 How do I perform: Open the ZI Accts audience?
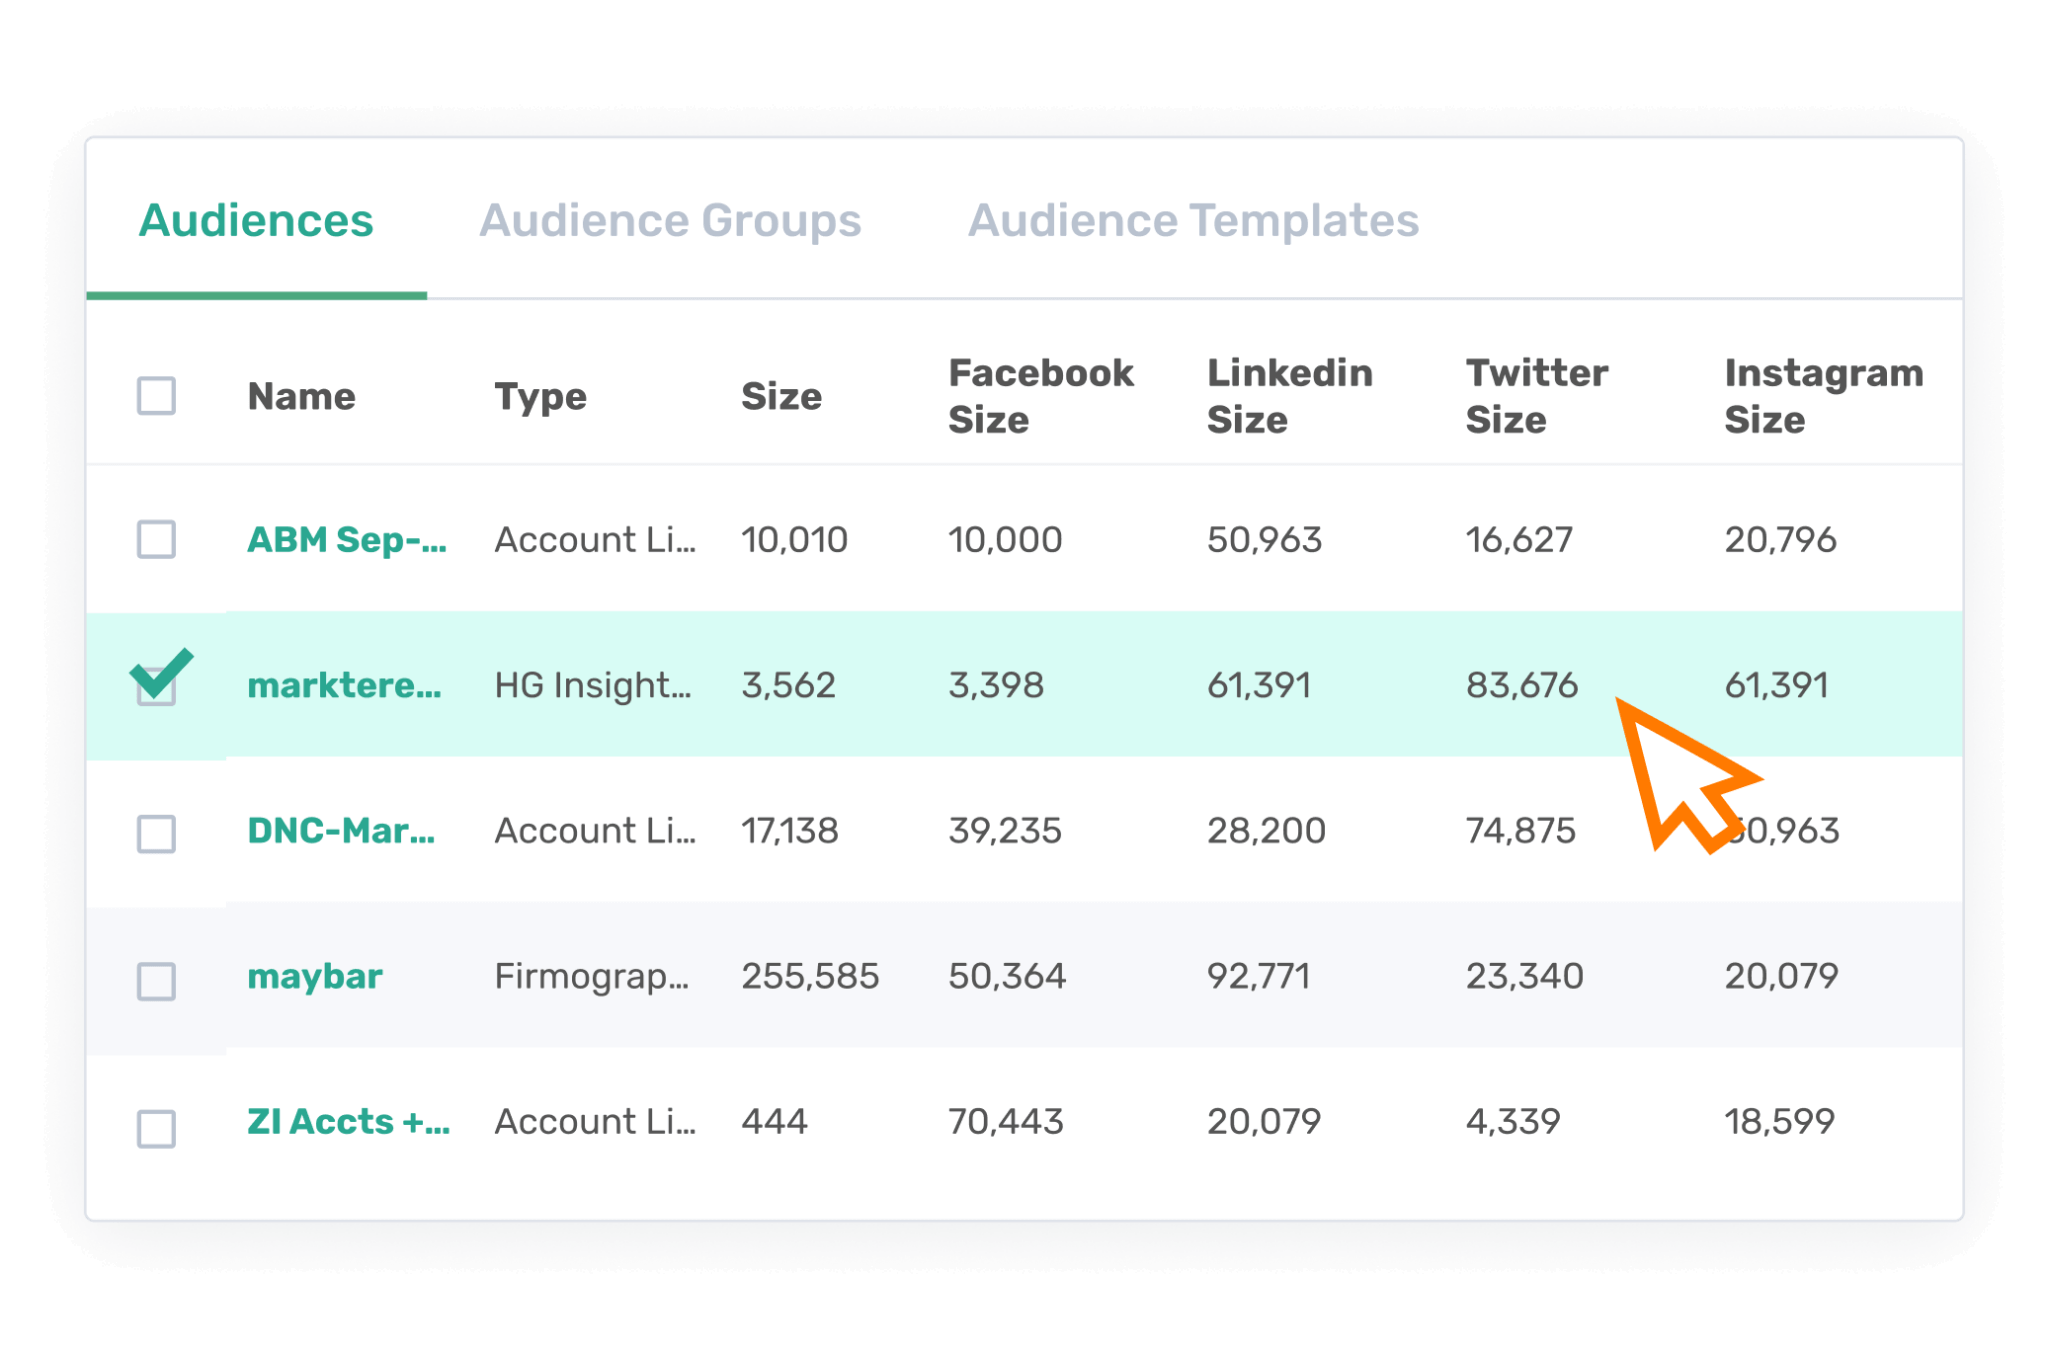(x=348, y=1121)
